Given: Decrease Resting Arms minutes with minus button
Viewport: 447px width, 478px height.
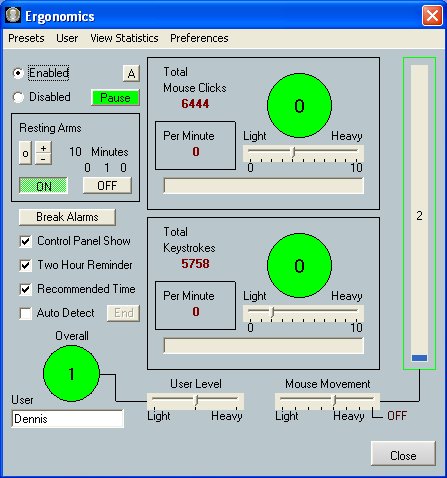Looking at the screenshot, I should (x=43, y=159).
